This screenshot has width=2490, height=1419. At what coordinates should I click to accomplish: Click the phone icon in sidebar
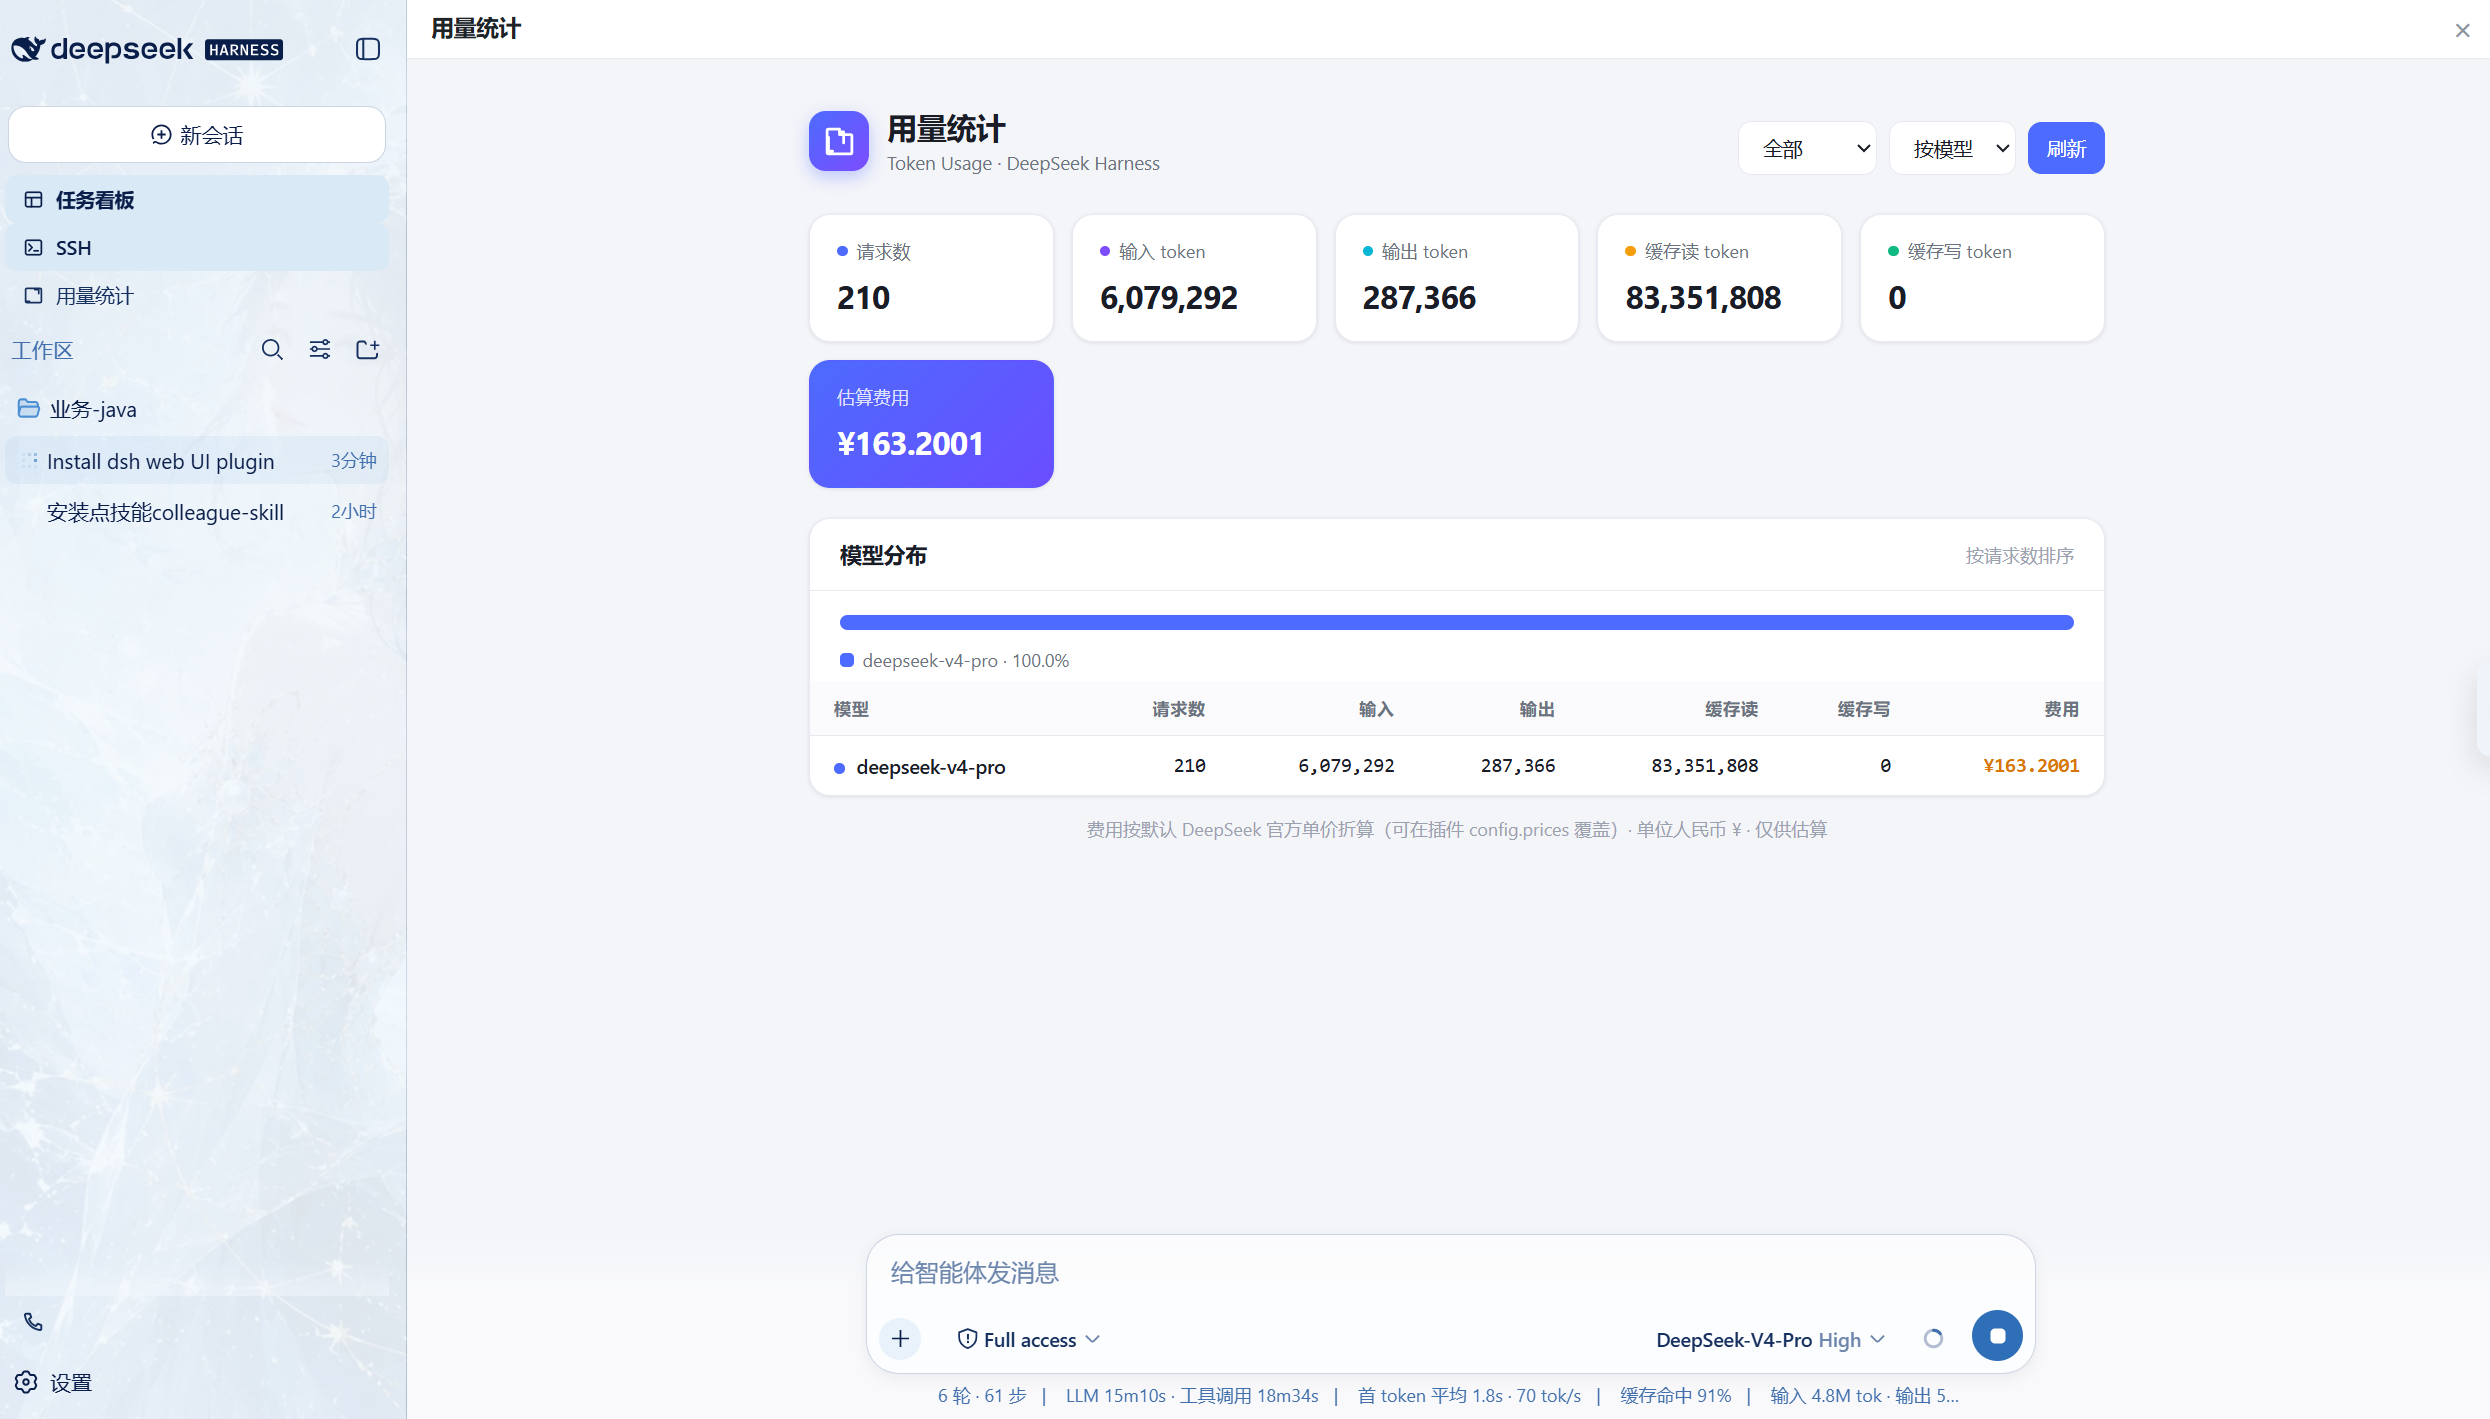tap(33, 1322)
